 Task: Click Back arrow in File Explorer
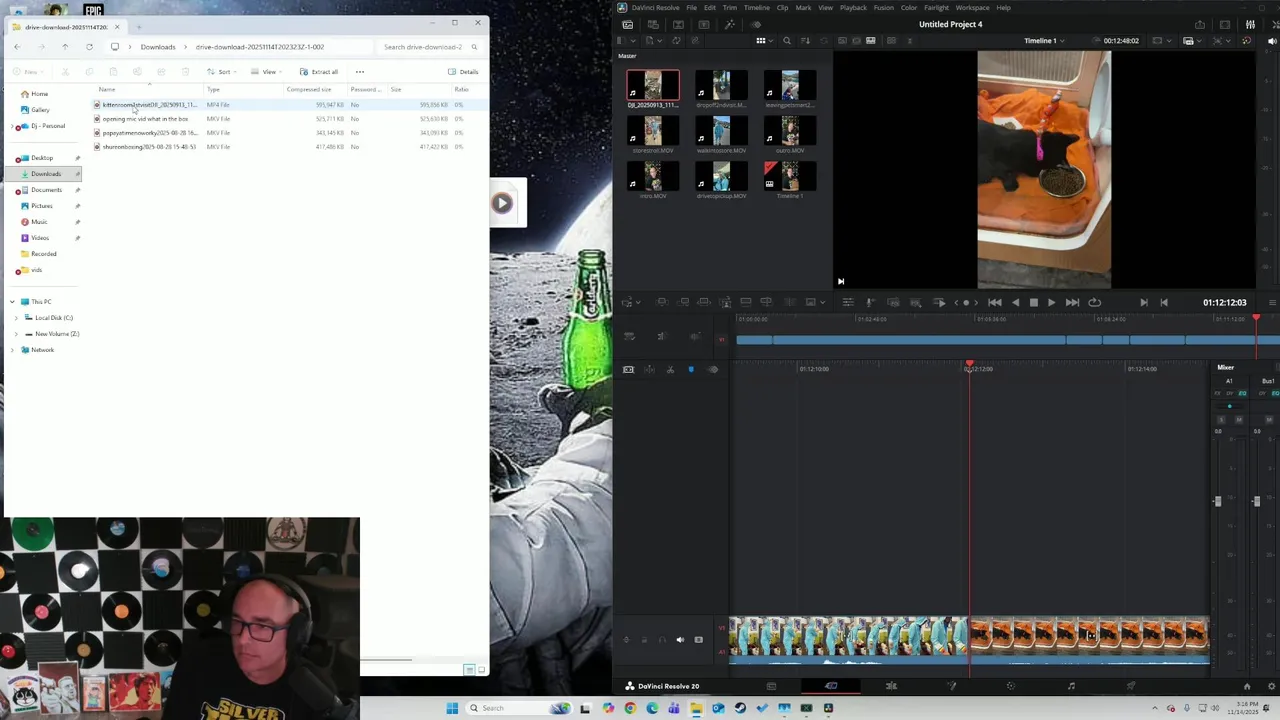click(x=17, y=47)
